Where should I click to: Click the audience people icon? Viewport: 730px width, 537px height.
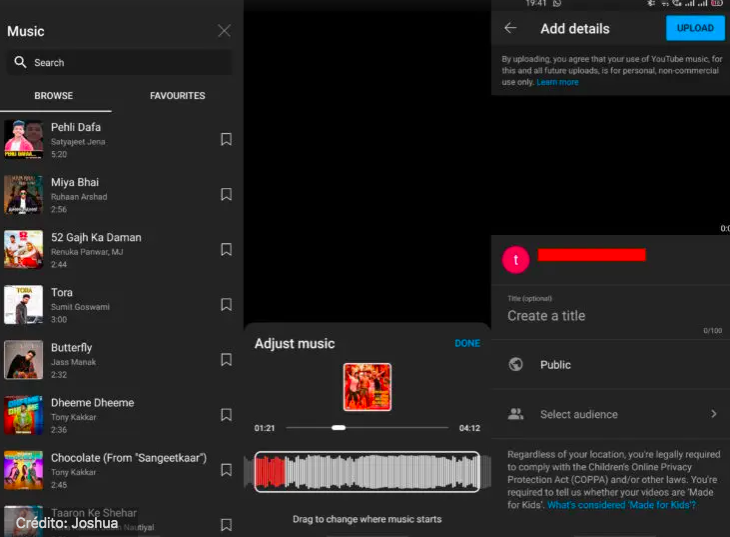(x=516, y=414)
